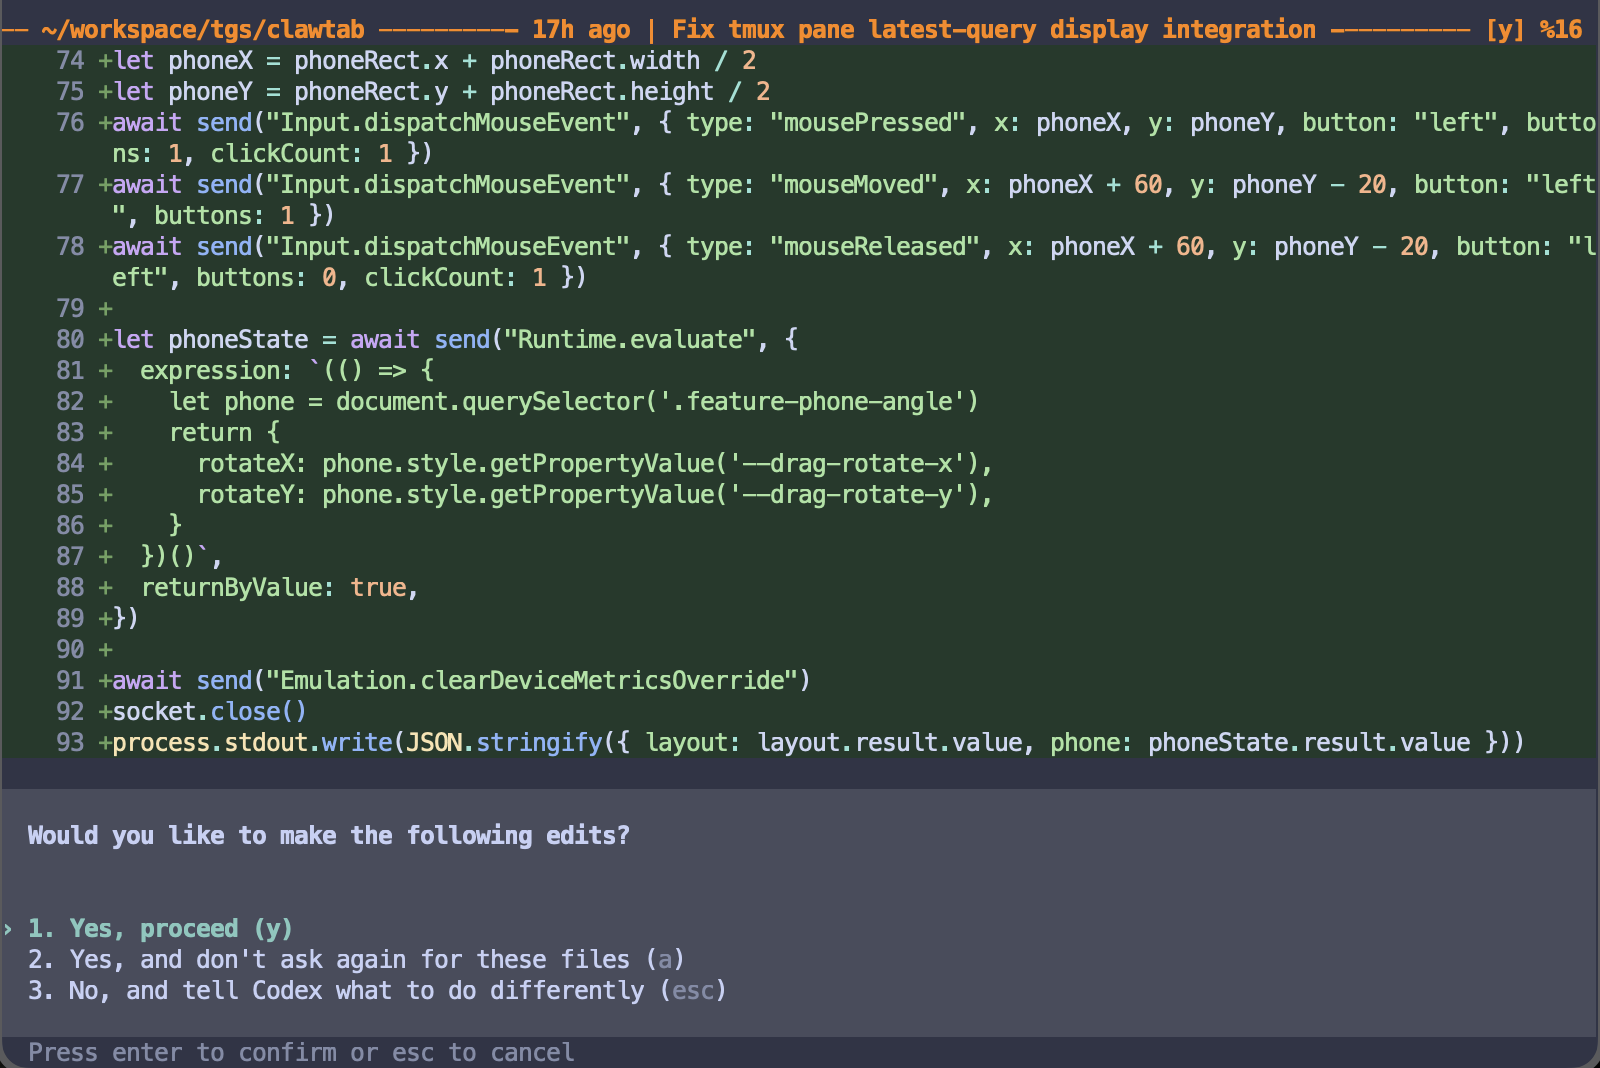
Task: Click line number 76 in the diff
Action: coord(70,123)
